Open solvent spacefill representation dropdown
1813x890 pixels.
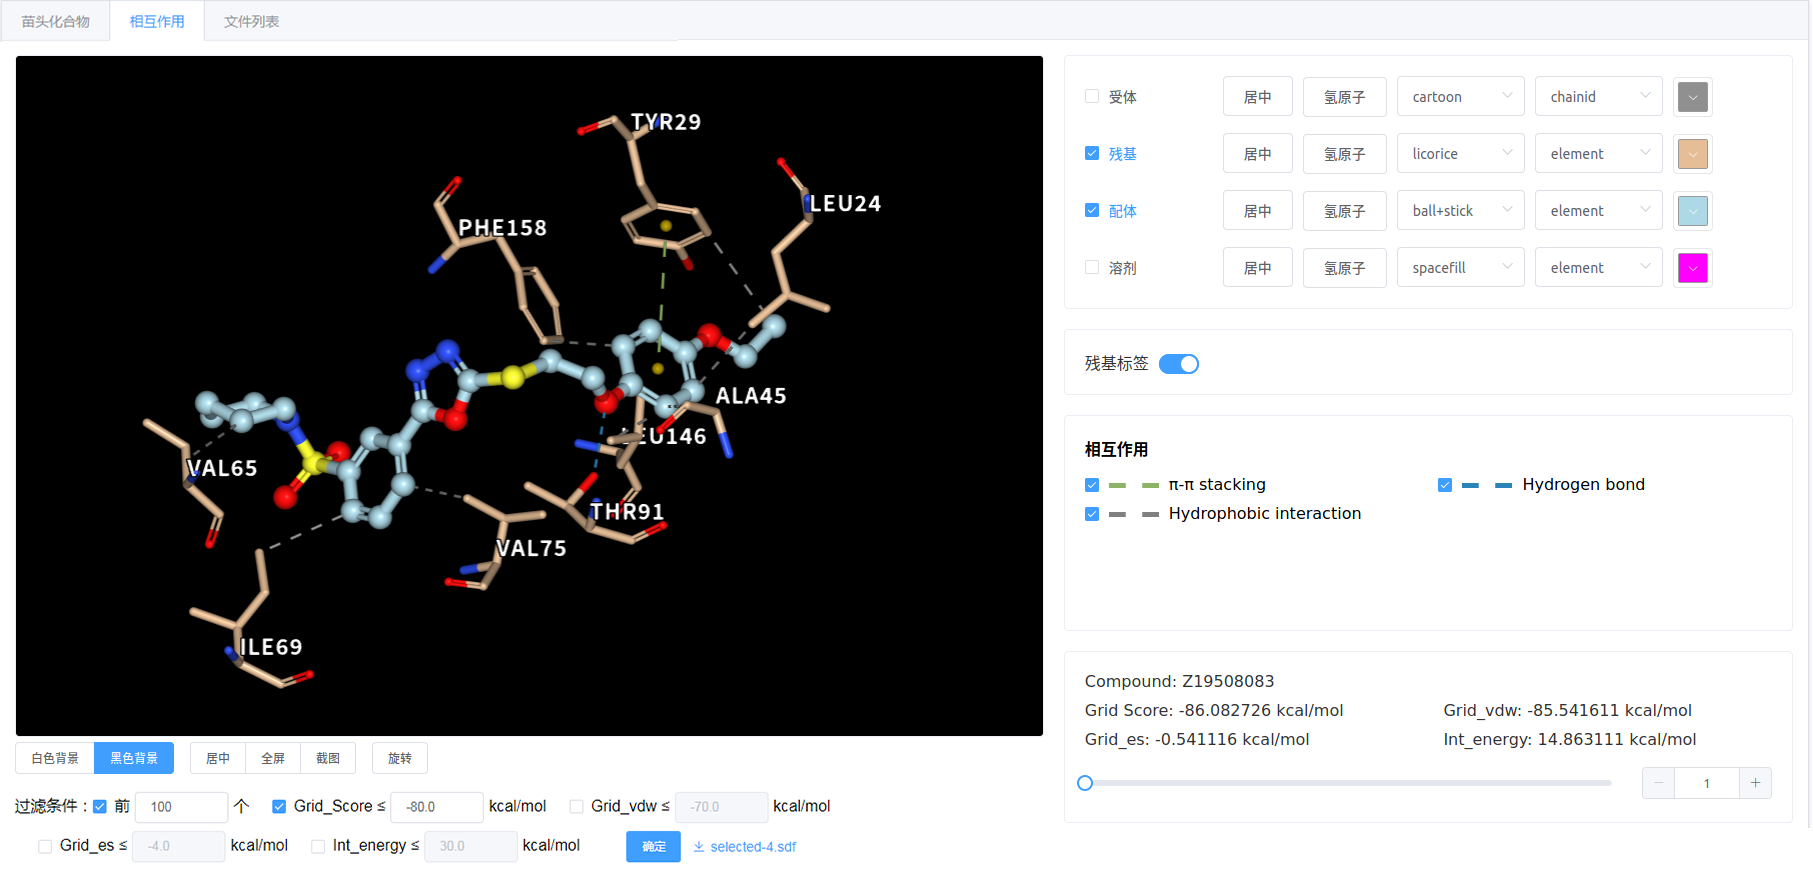(x=1460, y=268)
